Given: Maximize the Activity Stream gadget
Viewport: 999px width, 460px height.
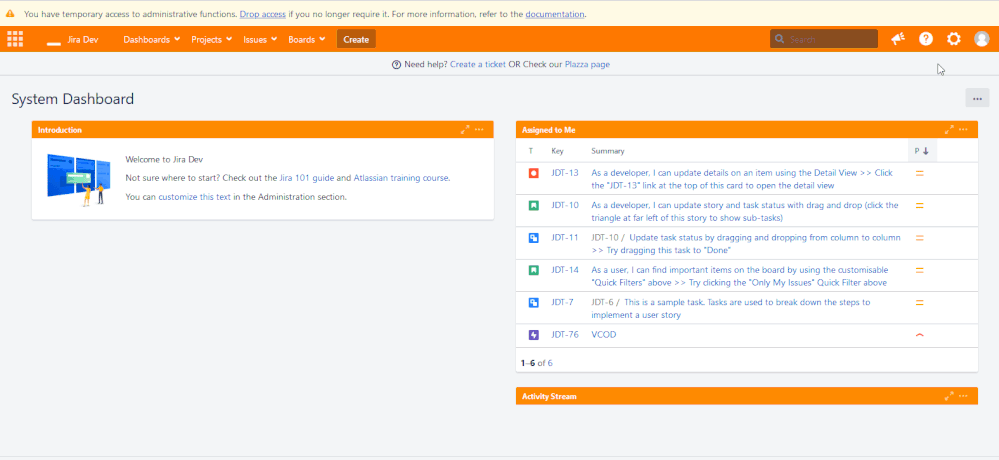Looking at the screenshot, I should pyautogui.click(x=949, y=396).
